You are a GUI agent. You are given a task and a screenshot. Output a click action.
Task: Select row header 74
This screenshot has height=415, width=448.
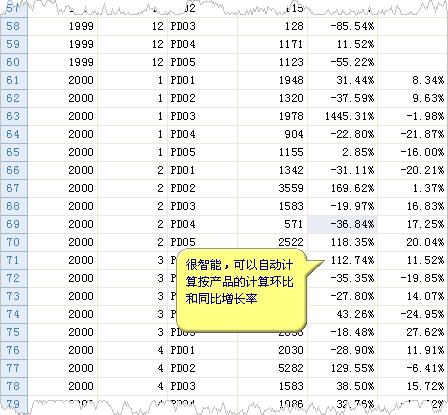(x=14, y=314)
